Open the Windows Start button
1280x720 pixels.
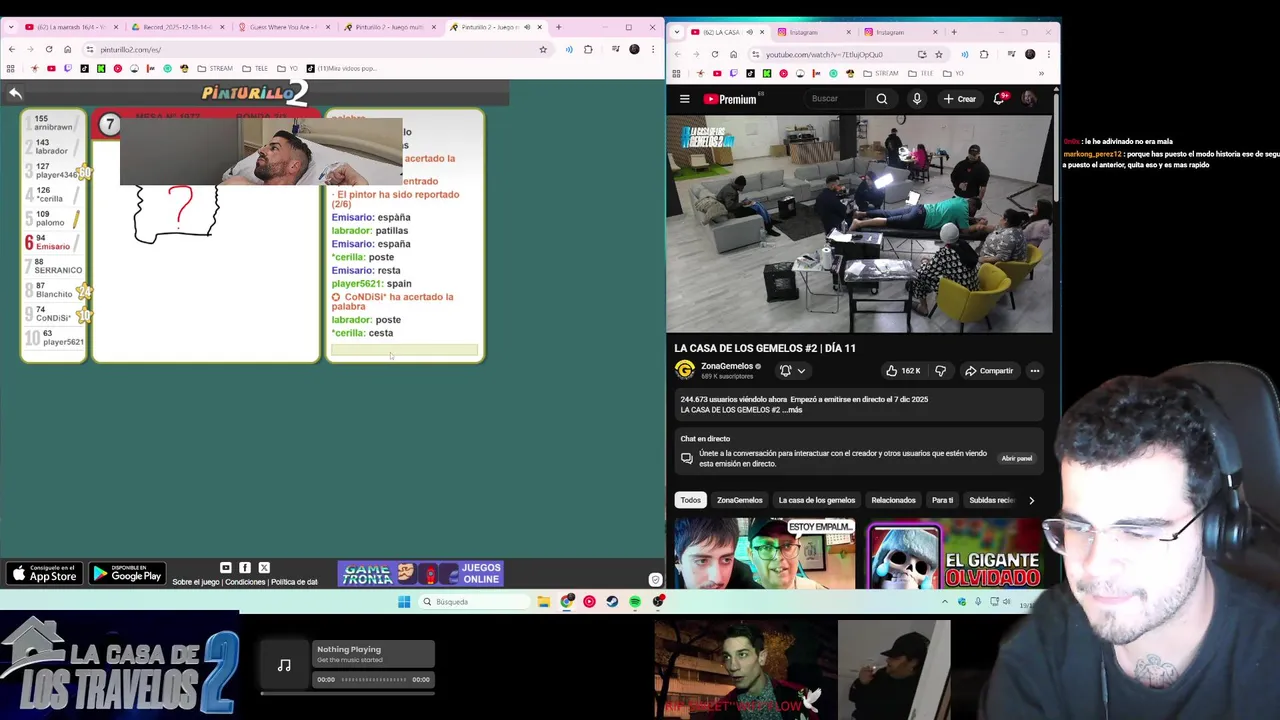(x=404, y=602)
